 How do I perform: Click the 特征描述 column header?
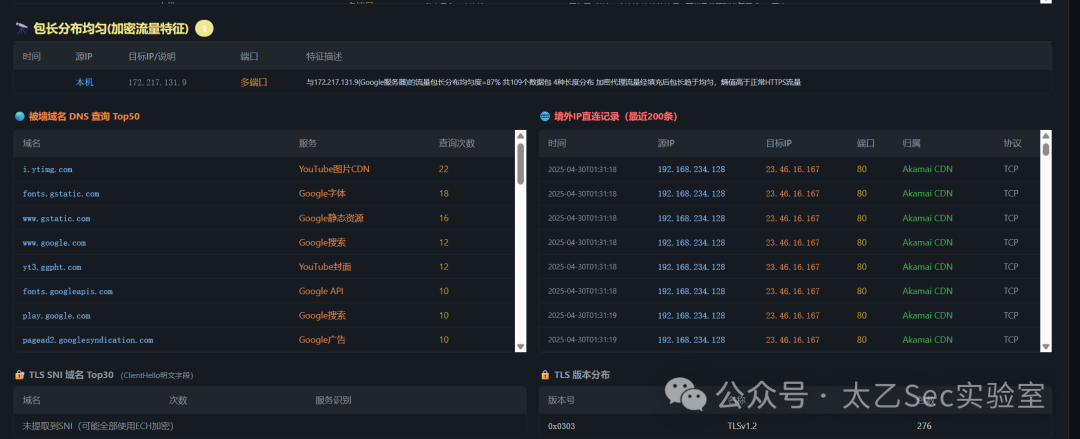click(324, 56)
